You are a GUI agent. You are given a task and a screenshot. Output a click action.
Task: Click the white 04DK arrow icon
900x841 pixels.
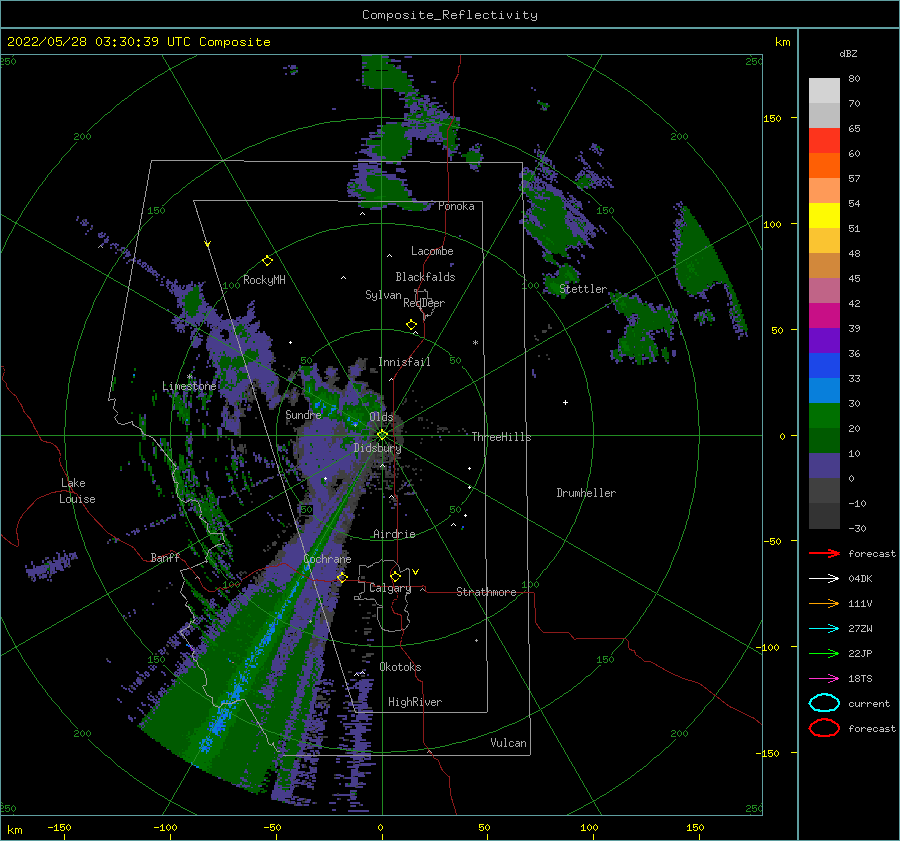[824, 579]
